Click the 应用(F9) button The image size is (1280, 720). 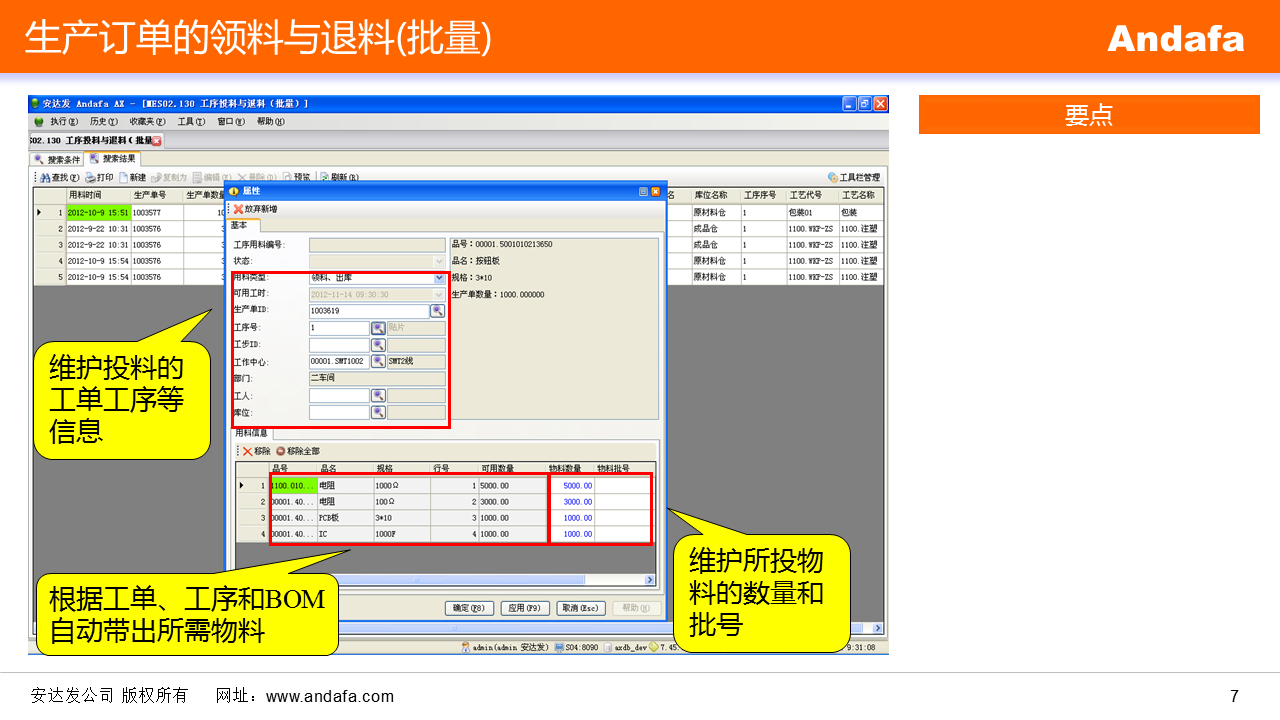[525, 608]
